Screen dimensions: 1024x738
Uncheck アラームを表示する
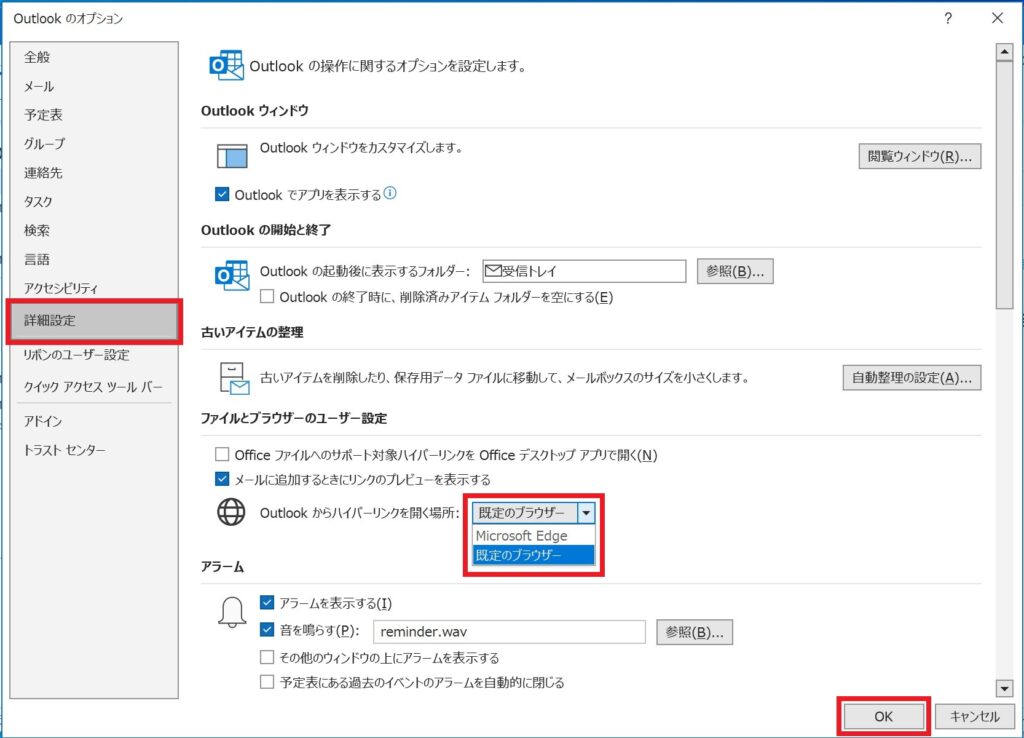[266, 602]
